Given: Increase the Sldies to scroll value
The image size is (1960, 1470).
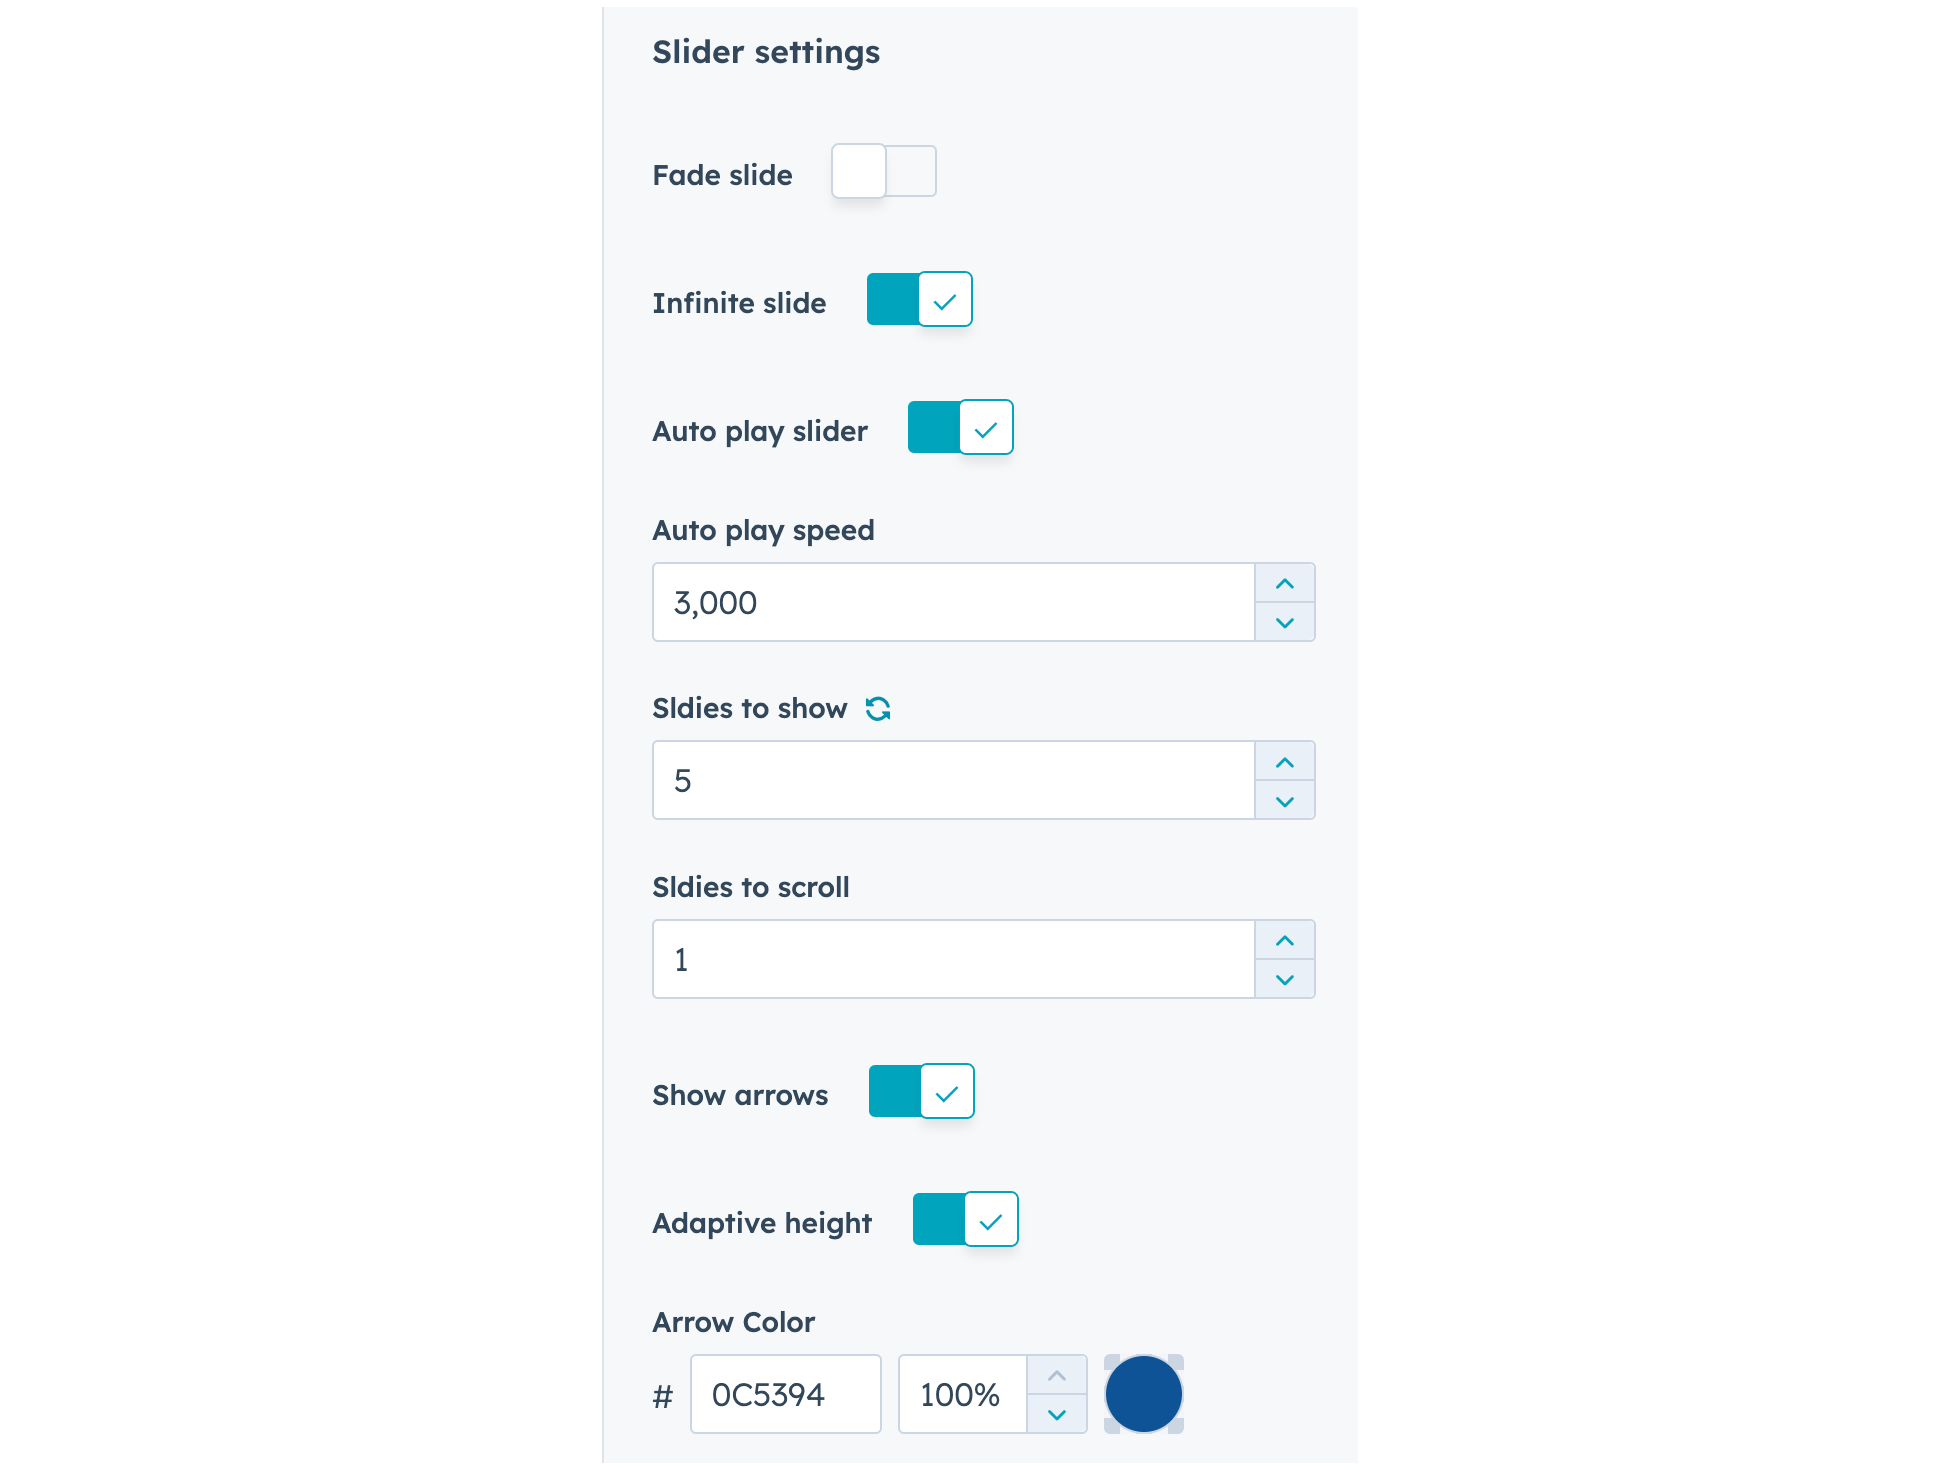Looking at the screenshot, I should [1285, 940].
